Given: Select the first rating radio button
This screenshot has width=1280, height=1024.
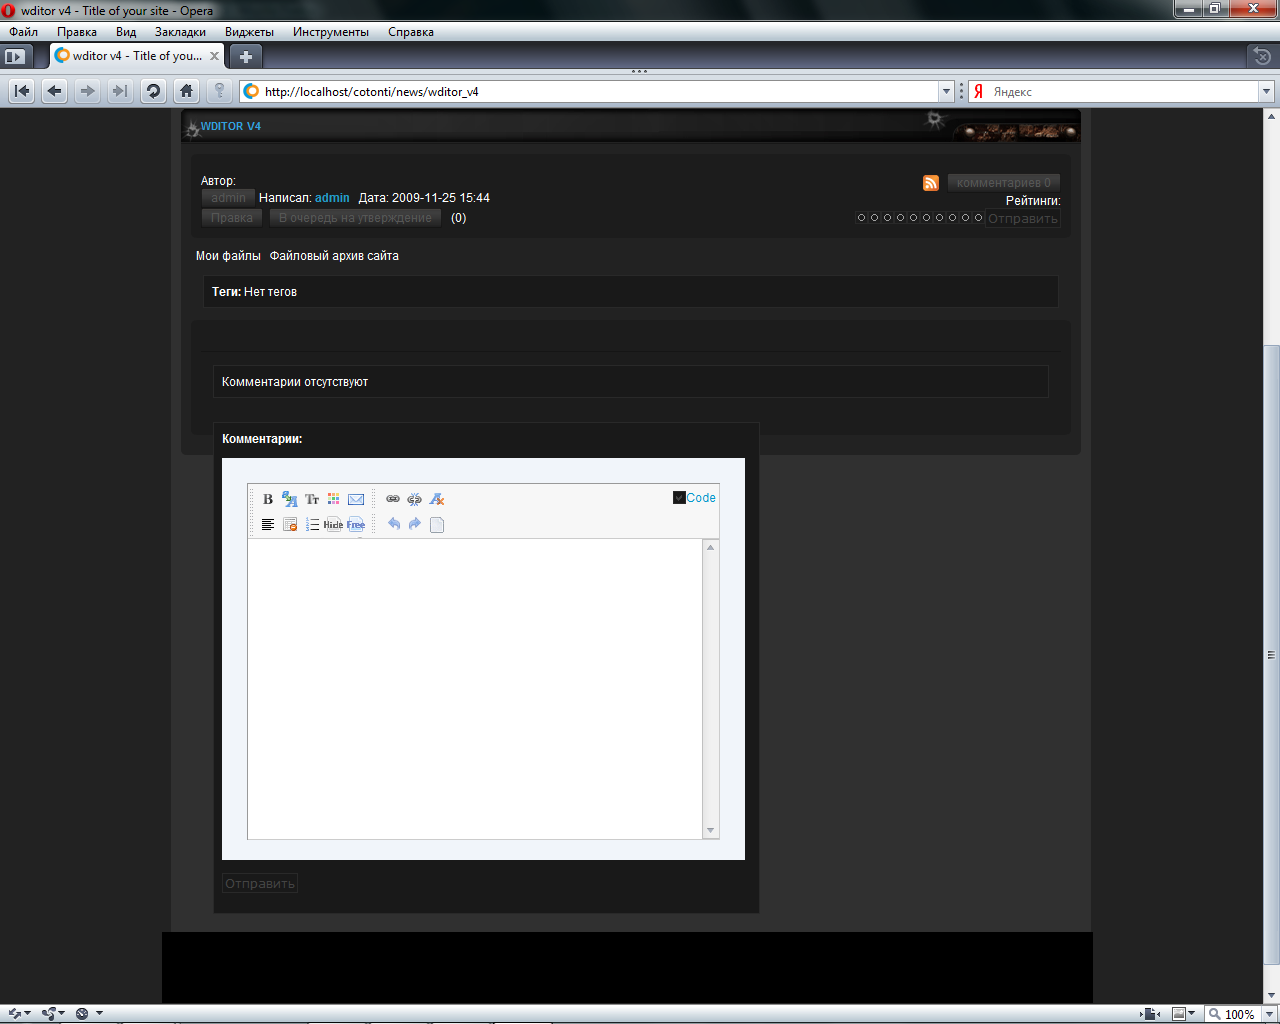Looking at the screenshot, I should [861, 218].
